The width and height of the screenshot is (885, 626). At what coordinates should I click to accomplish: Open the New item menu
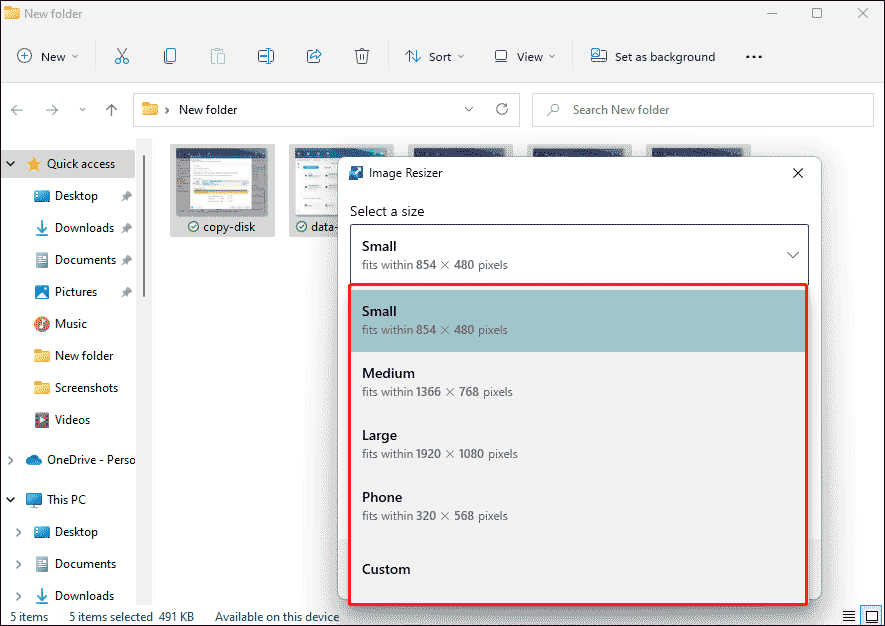coord(47,56)
